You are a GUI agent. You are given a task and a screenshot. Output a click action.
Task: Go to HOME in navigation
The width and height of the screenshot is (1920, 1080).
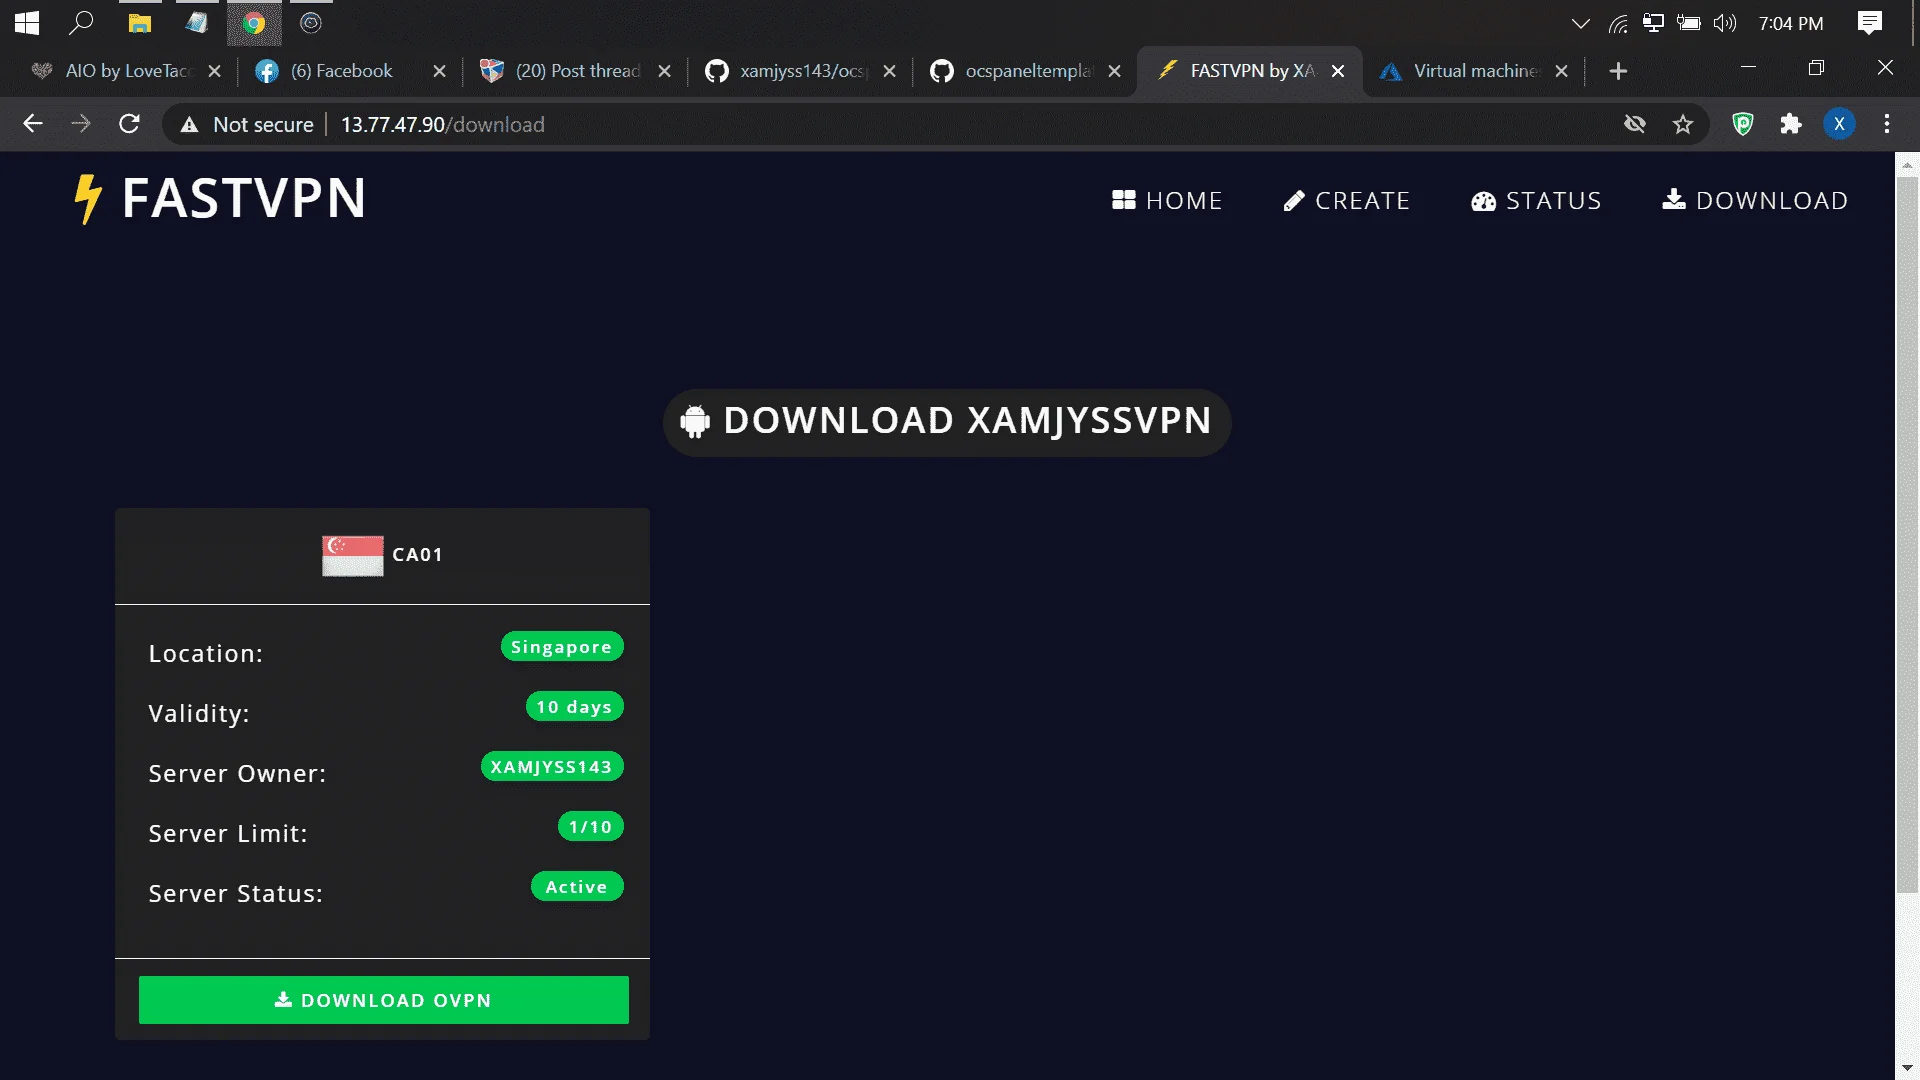click(x=1167, y=201)
